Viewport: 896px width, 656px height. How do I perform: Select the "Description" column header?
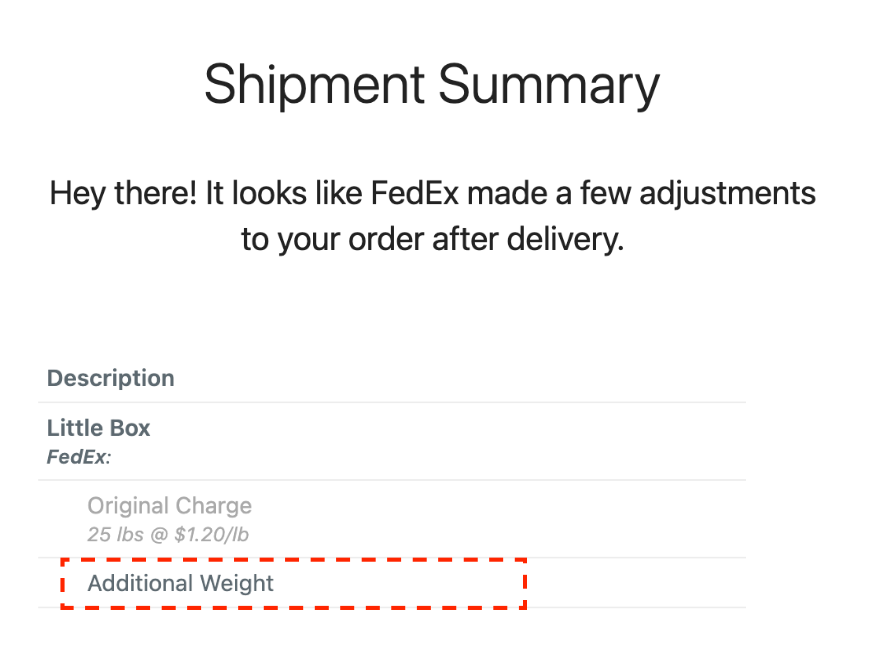coord(111,378)
